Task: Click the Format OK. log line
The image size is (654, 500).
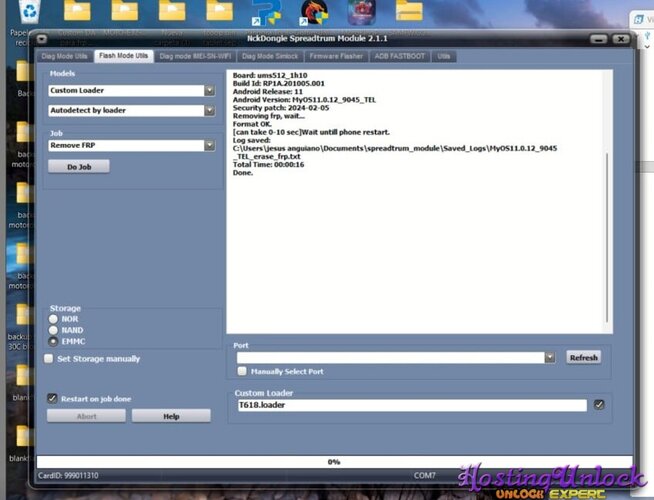Action: point(252,124)
